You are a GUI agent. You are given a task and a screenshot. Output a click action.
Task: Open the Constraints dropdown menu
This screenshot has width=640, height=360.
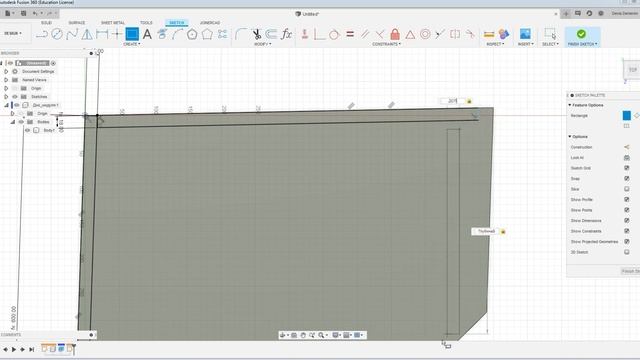click(x=387, y=44)
